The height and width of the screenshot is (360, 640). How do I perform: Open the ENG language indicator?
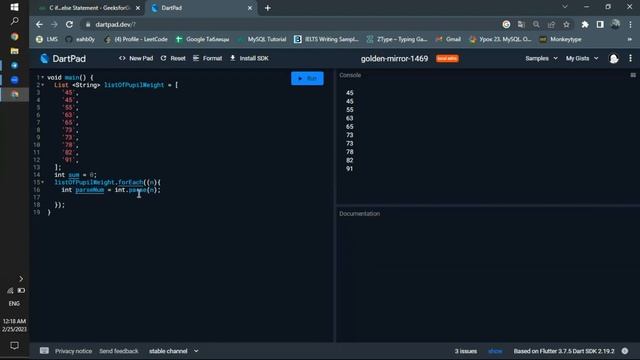click(14, 304)
